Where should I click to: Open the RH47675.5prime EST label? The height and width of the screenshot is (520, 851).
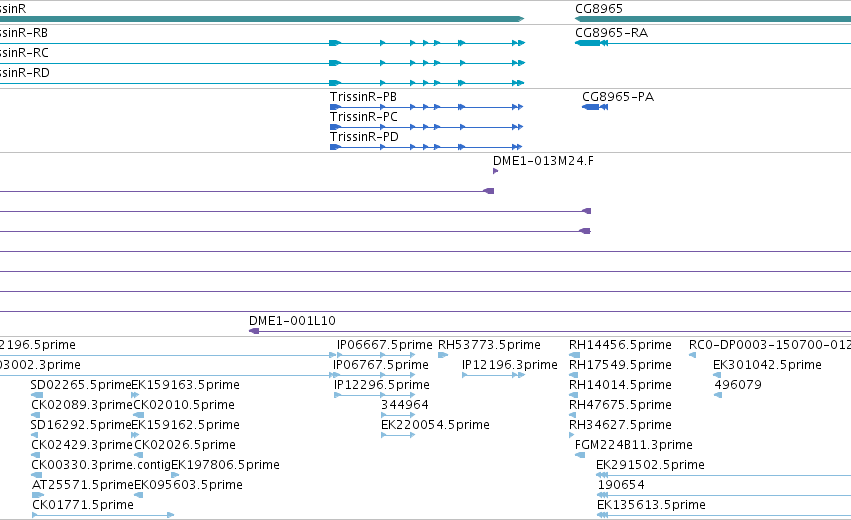(x=620, y=405)
